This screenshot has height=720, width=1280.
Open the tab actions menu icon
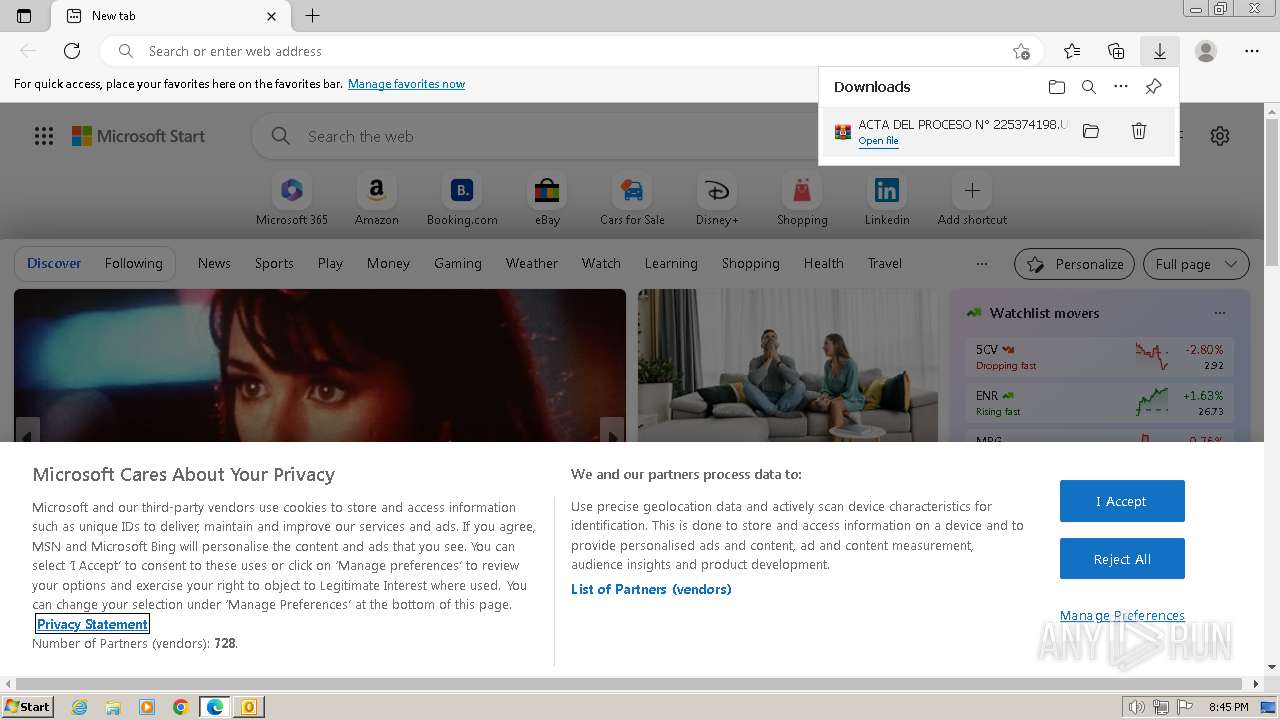[24, 16]
